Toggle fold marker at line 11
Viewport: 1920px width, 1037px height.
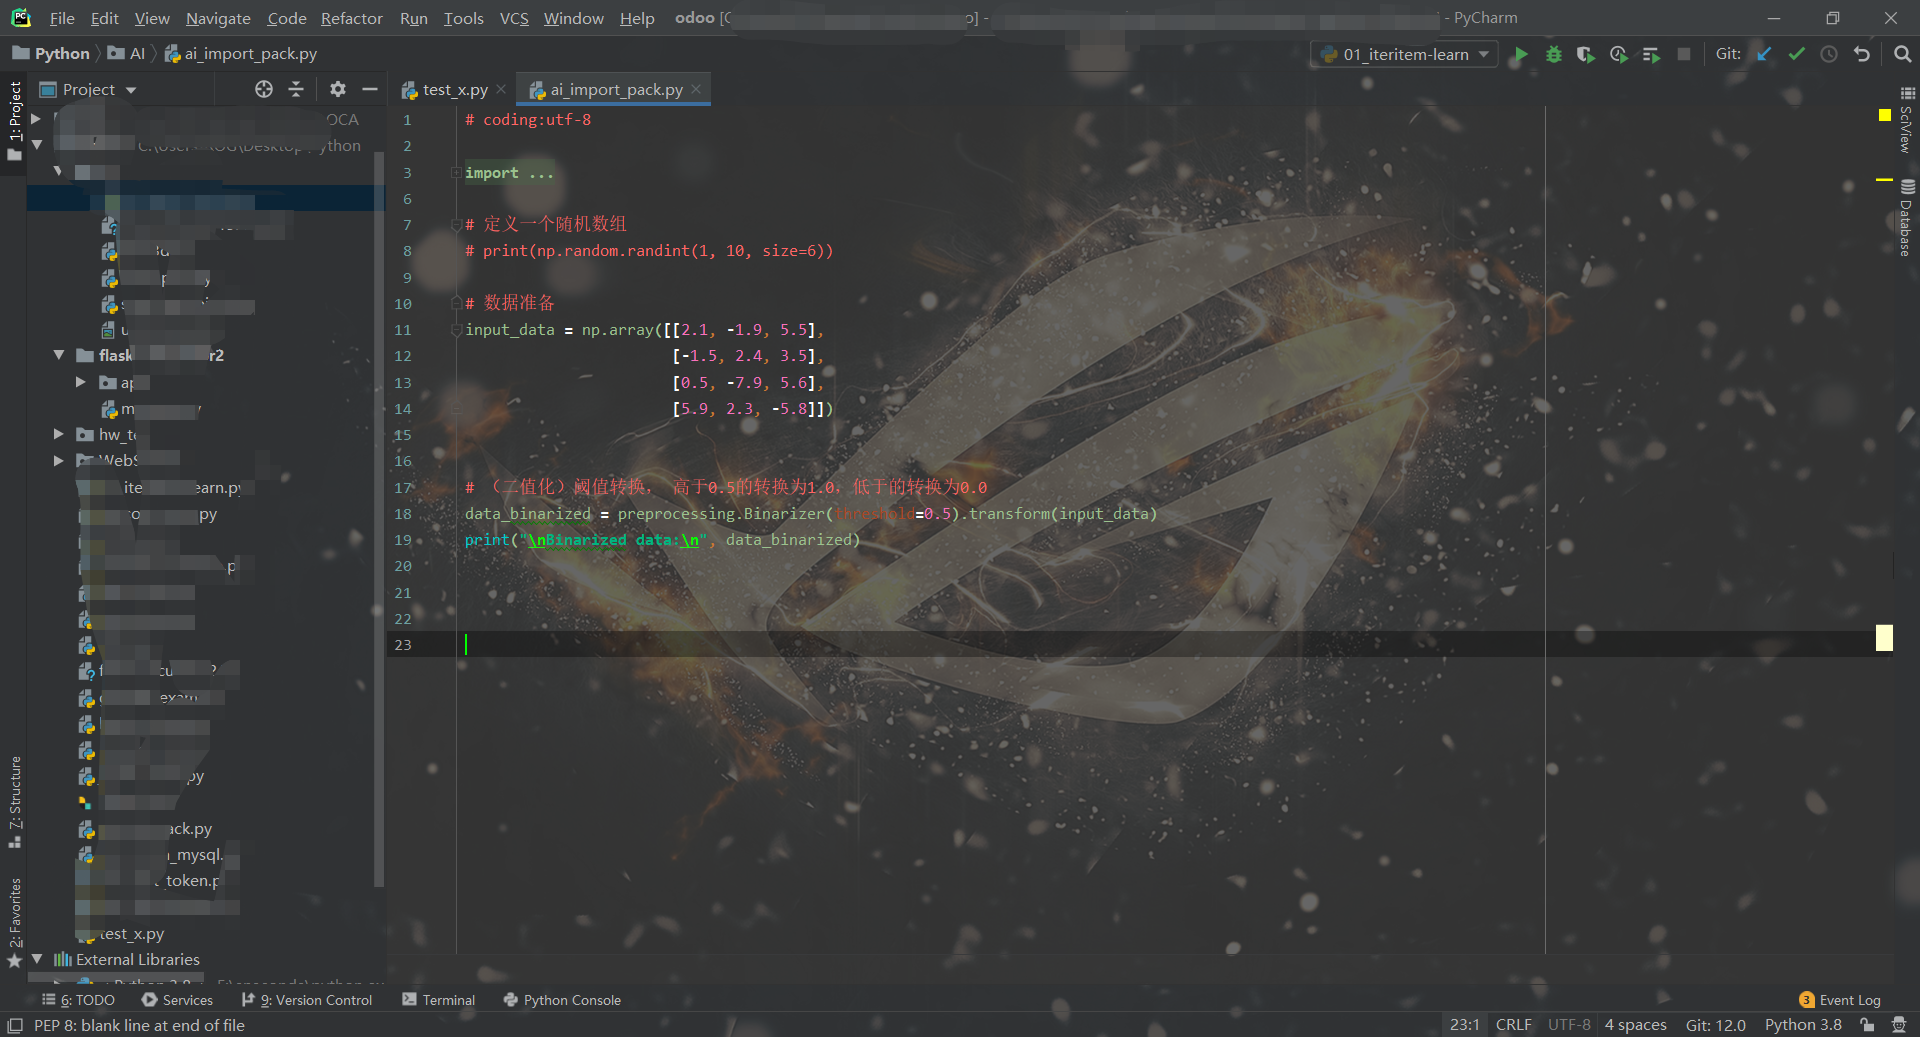click(456, 330)
